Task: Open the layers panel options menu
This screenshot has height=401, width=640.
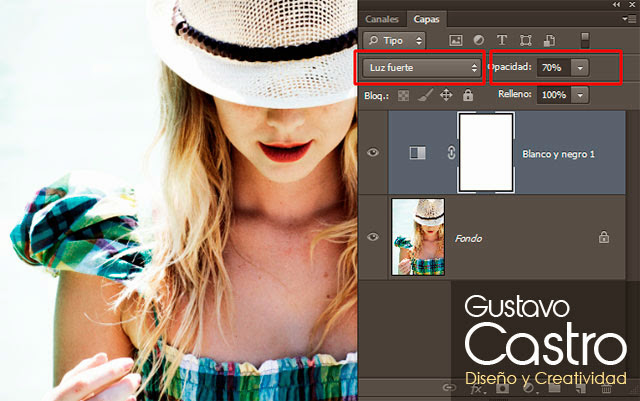Action: 629,19
